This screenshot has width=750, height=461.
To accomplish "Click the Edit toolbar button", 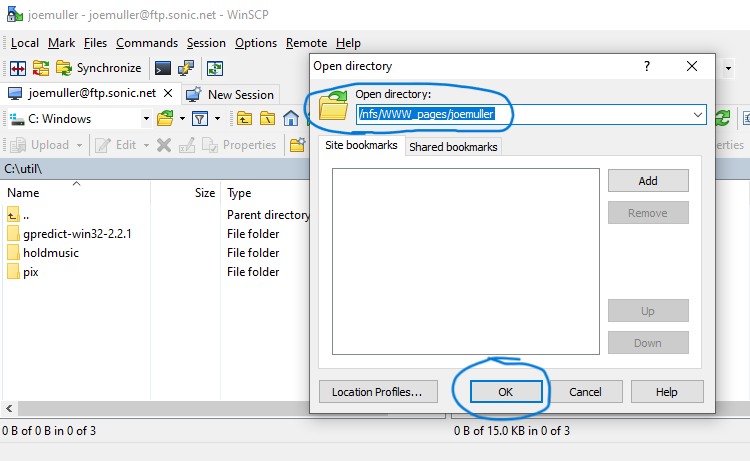I will tap(116, 145).
